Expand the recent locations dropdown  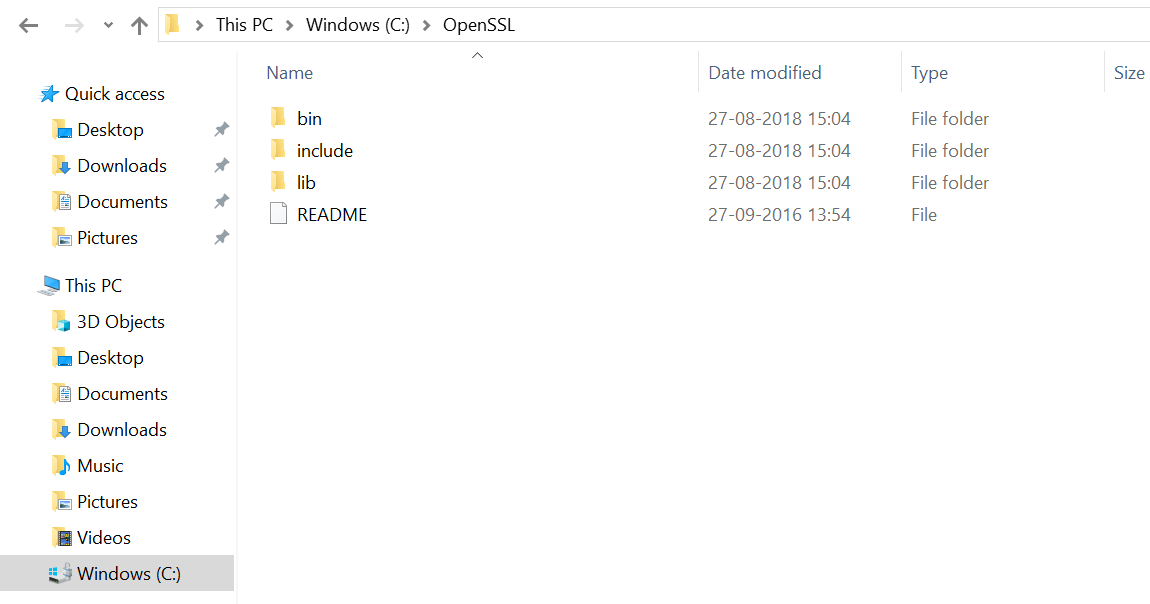click(x=107, y=25)
